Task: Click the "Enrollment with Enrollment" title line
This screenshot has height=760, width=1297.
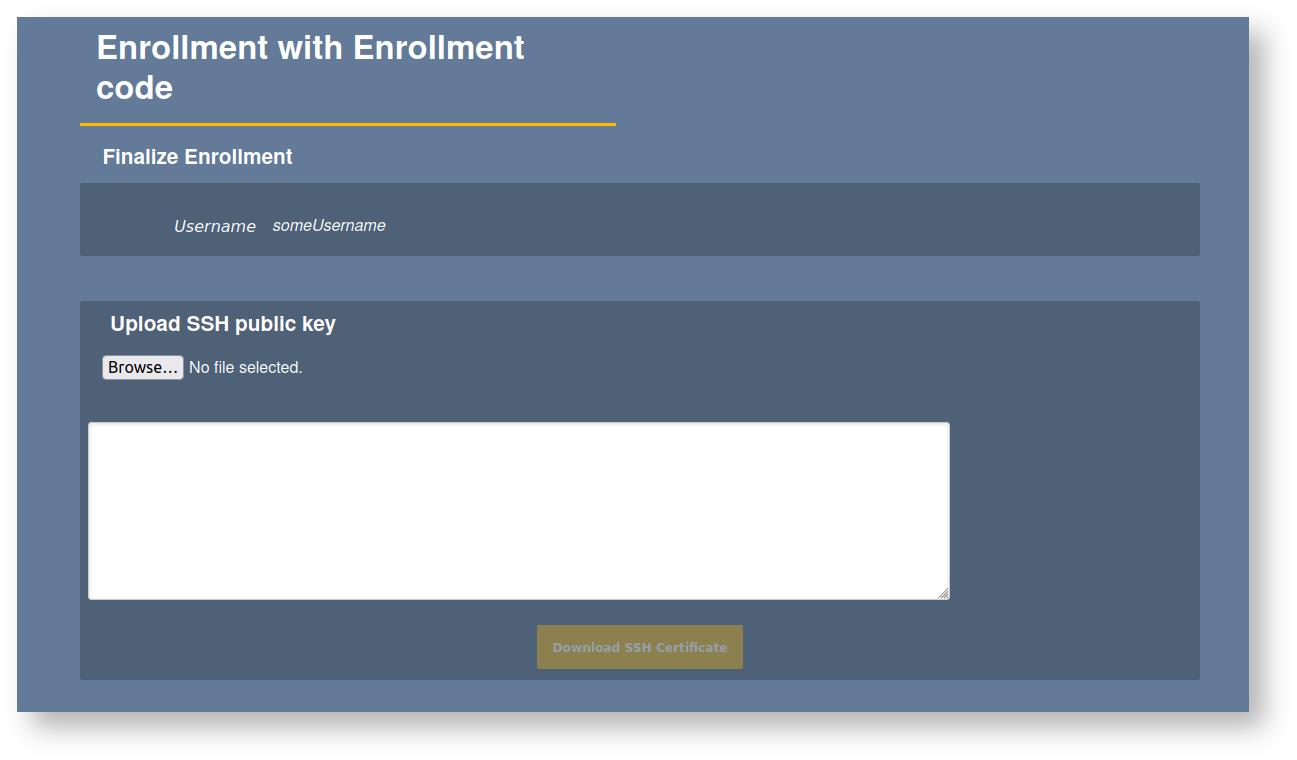Action: [310, 47]
